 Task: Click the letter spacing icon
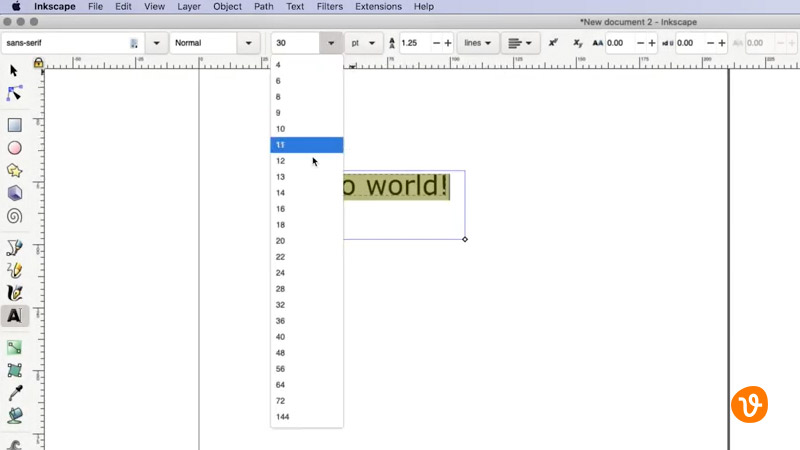[597, 43]
